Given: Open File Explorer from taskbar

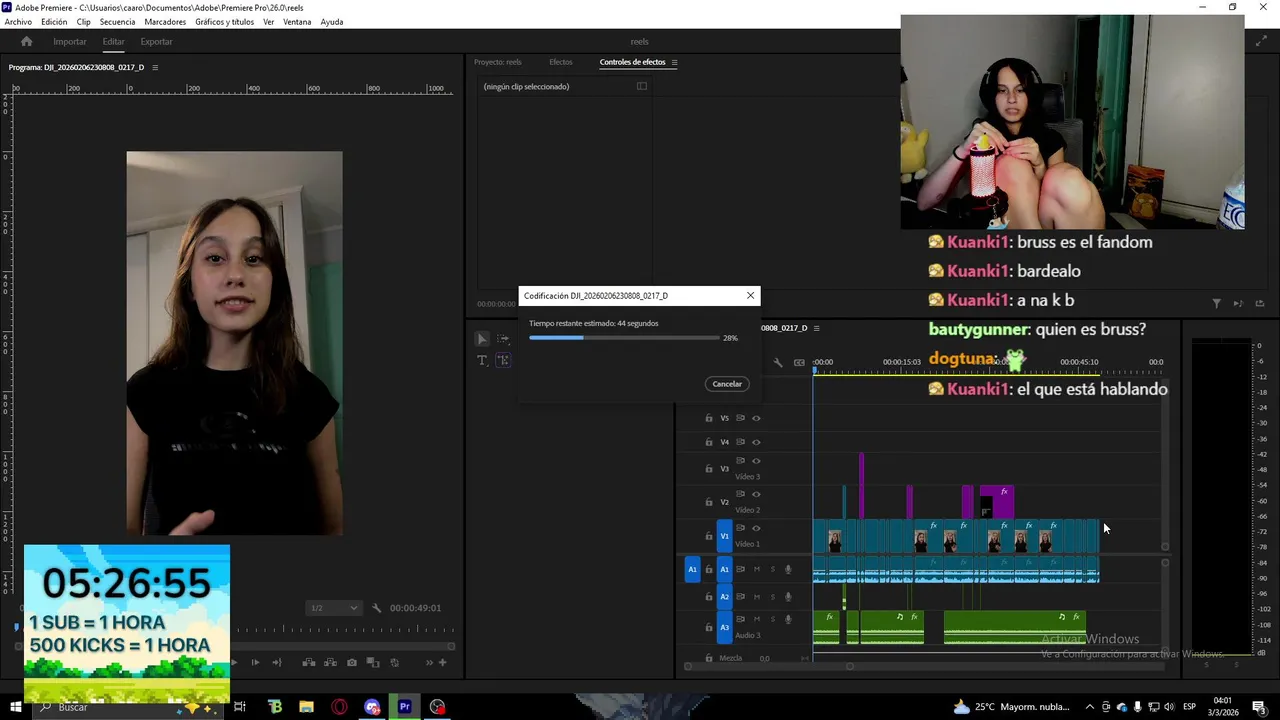Looking at the screenshot, I should pyautogui.click(x=307, y=707).
